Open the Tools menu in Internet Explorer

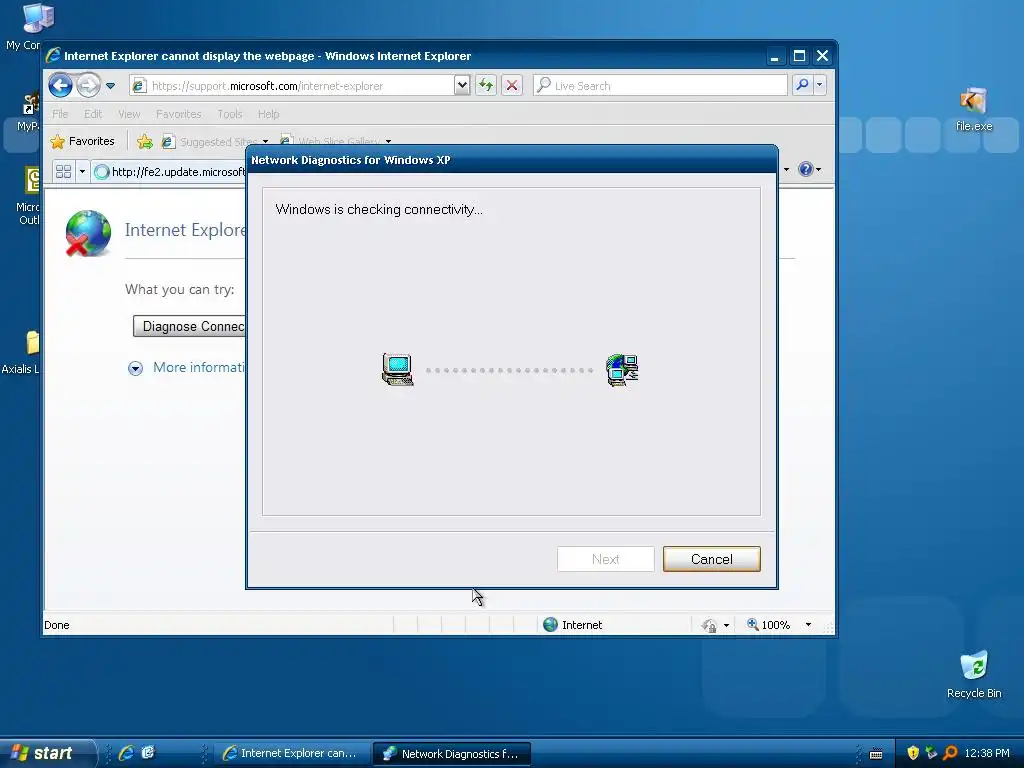(230, 114)
